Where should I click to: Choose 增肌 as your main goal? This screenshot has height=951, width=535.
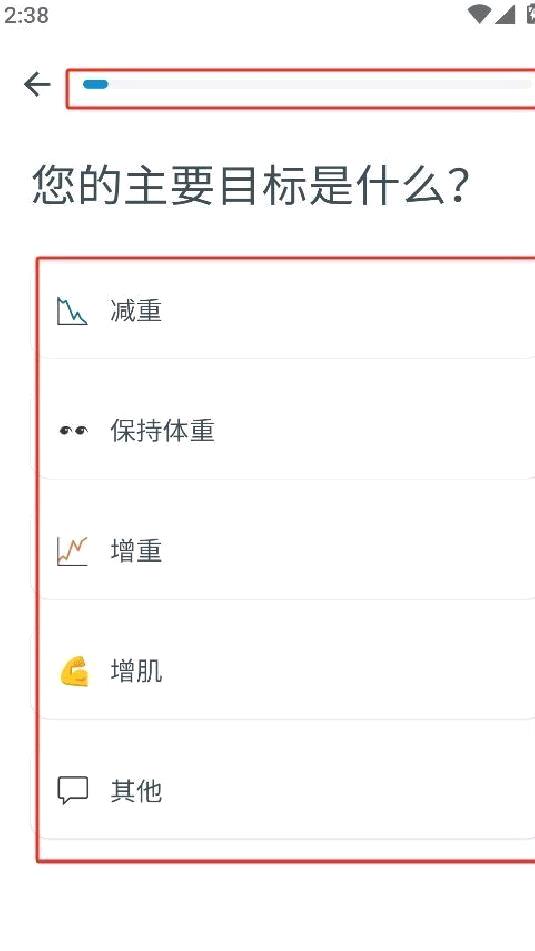tap(284, 671)
